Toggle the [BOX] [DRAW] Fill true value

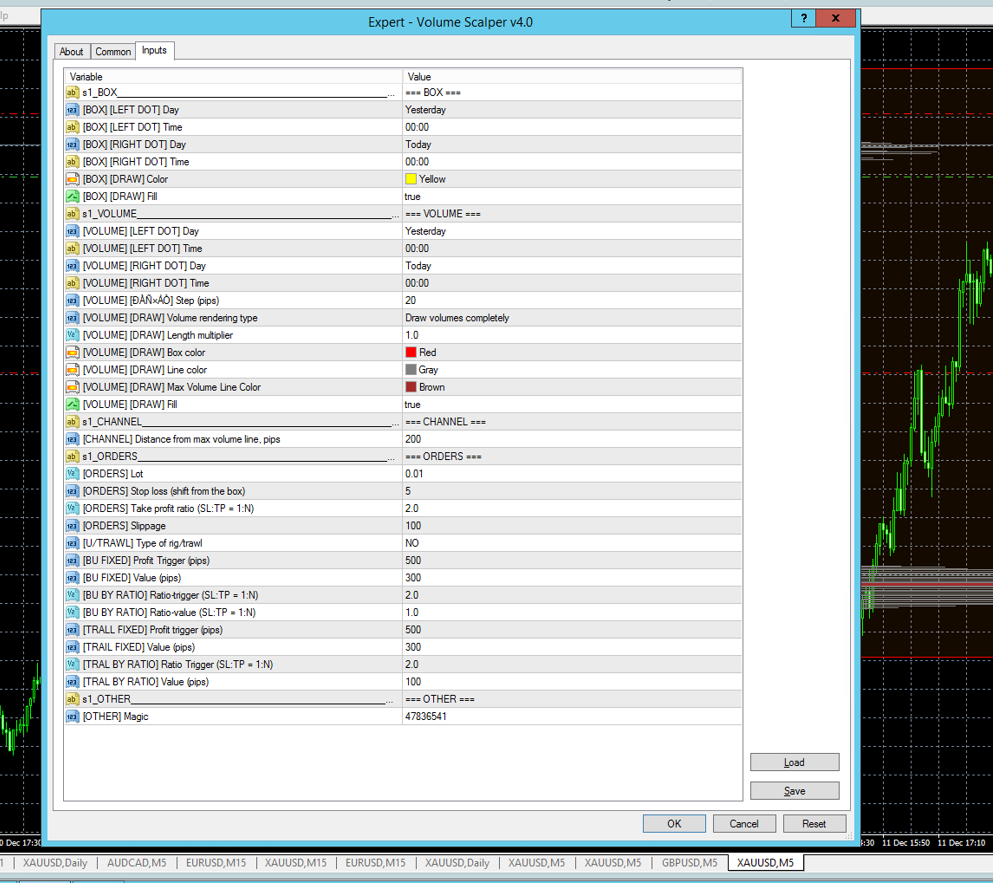(413, 197)
